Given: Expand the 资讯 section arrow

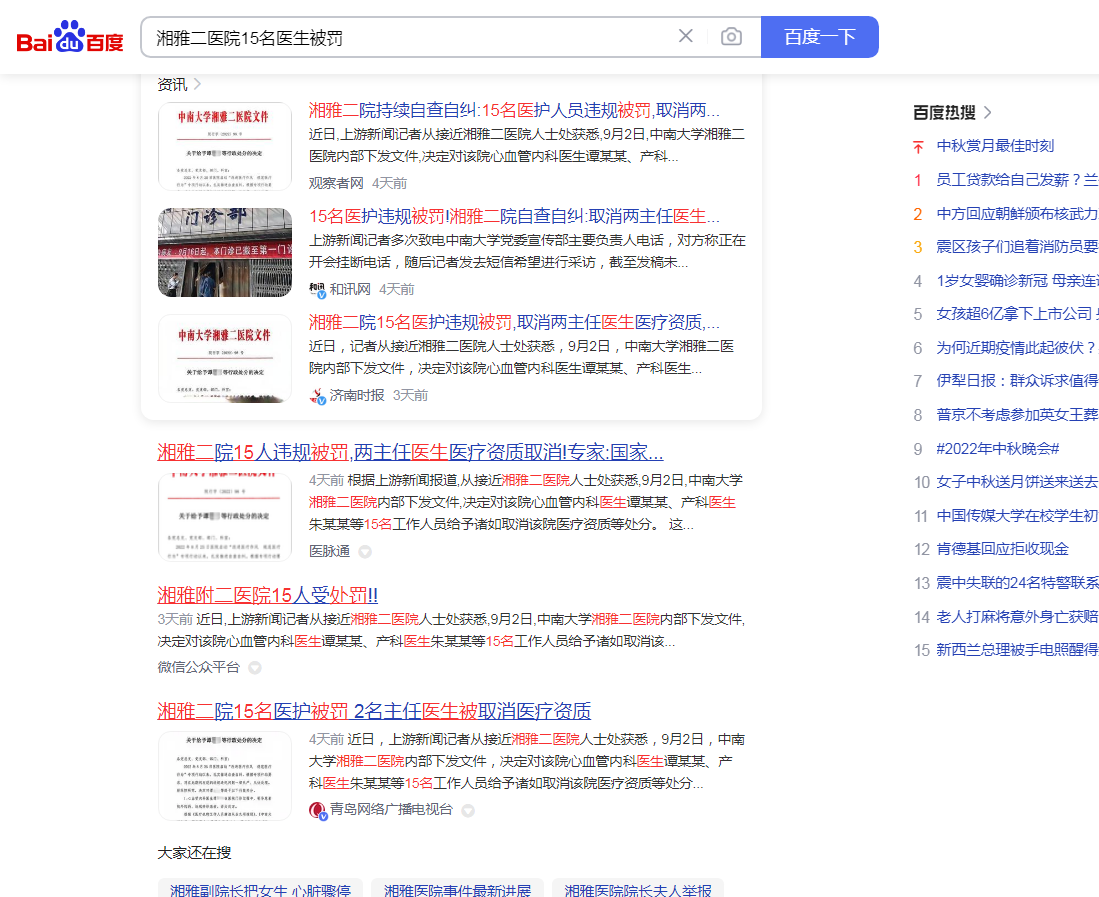Looking at the screenshot, I should click(198, 84).
